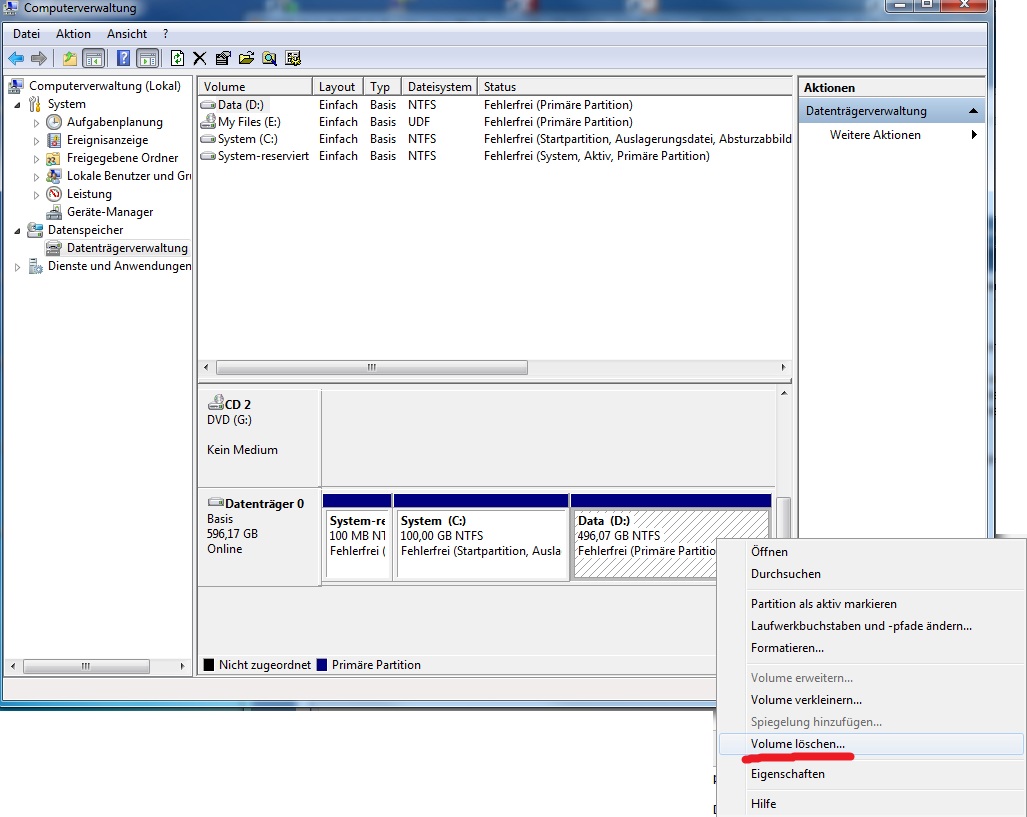This screenshot has width=1027, height=817.
Task: Expand the Freigegebene Ordner branch arrow
Action: pos(36,159)
